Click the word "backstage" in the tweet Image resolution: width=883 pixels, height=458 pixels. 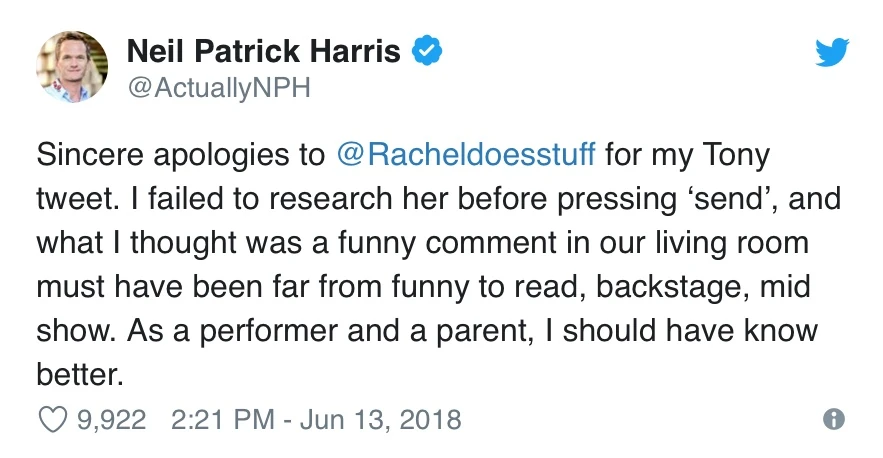[x=655, y=287]
